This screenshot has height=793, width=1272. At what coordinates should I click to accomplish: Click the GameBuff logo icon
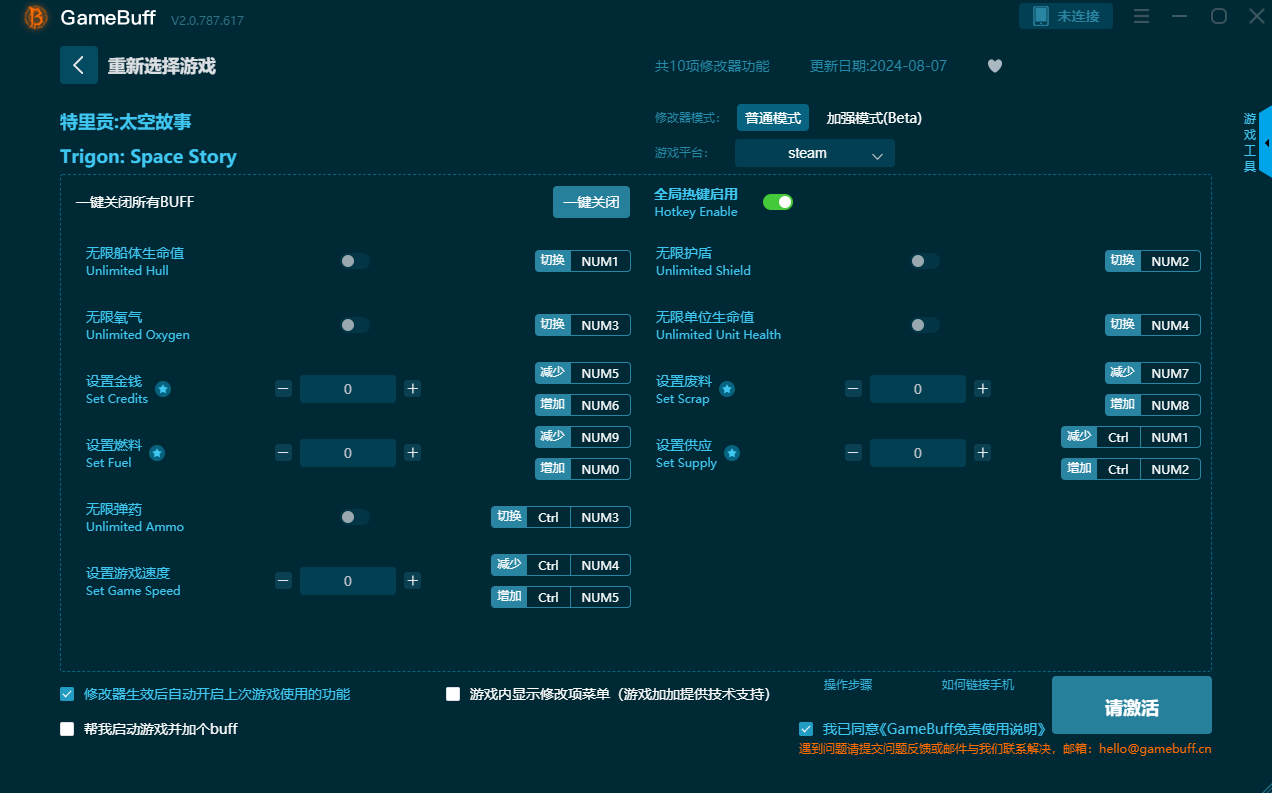(x=36, y=17)
